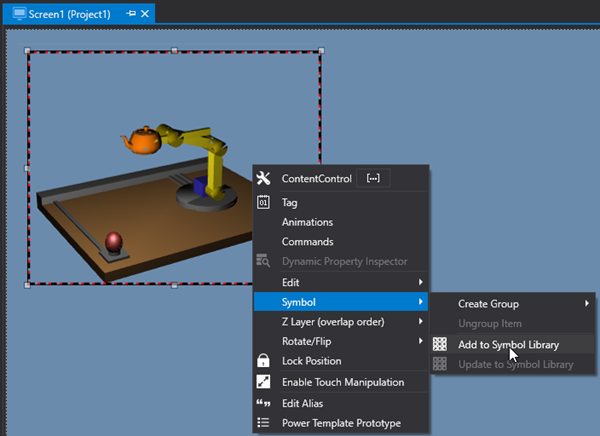Switch to the Screen1 (Project1) tab
The width and height of the screenshot is (600, 436).
pyautogui.click(x=71, y=14)
